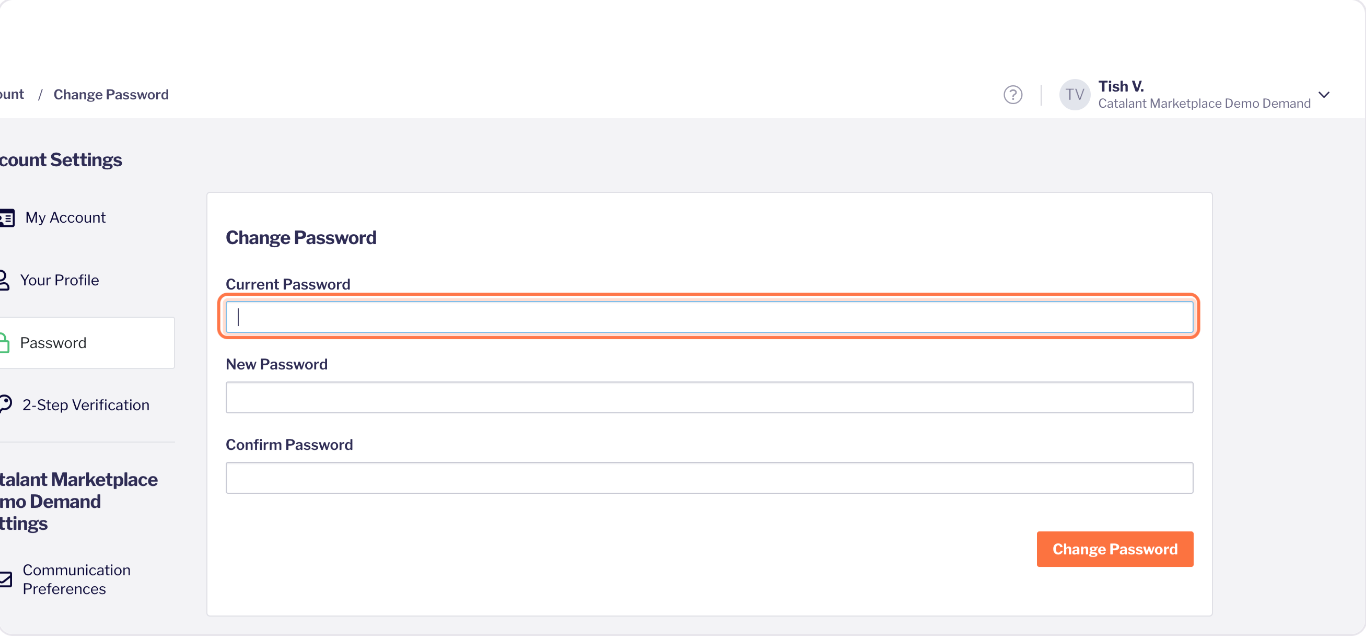1366x640 pixels.
Task: Navigate to the Account breadcrumb link
Action: pos(11,95)
